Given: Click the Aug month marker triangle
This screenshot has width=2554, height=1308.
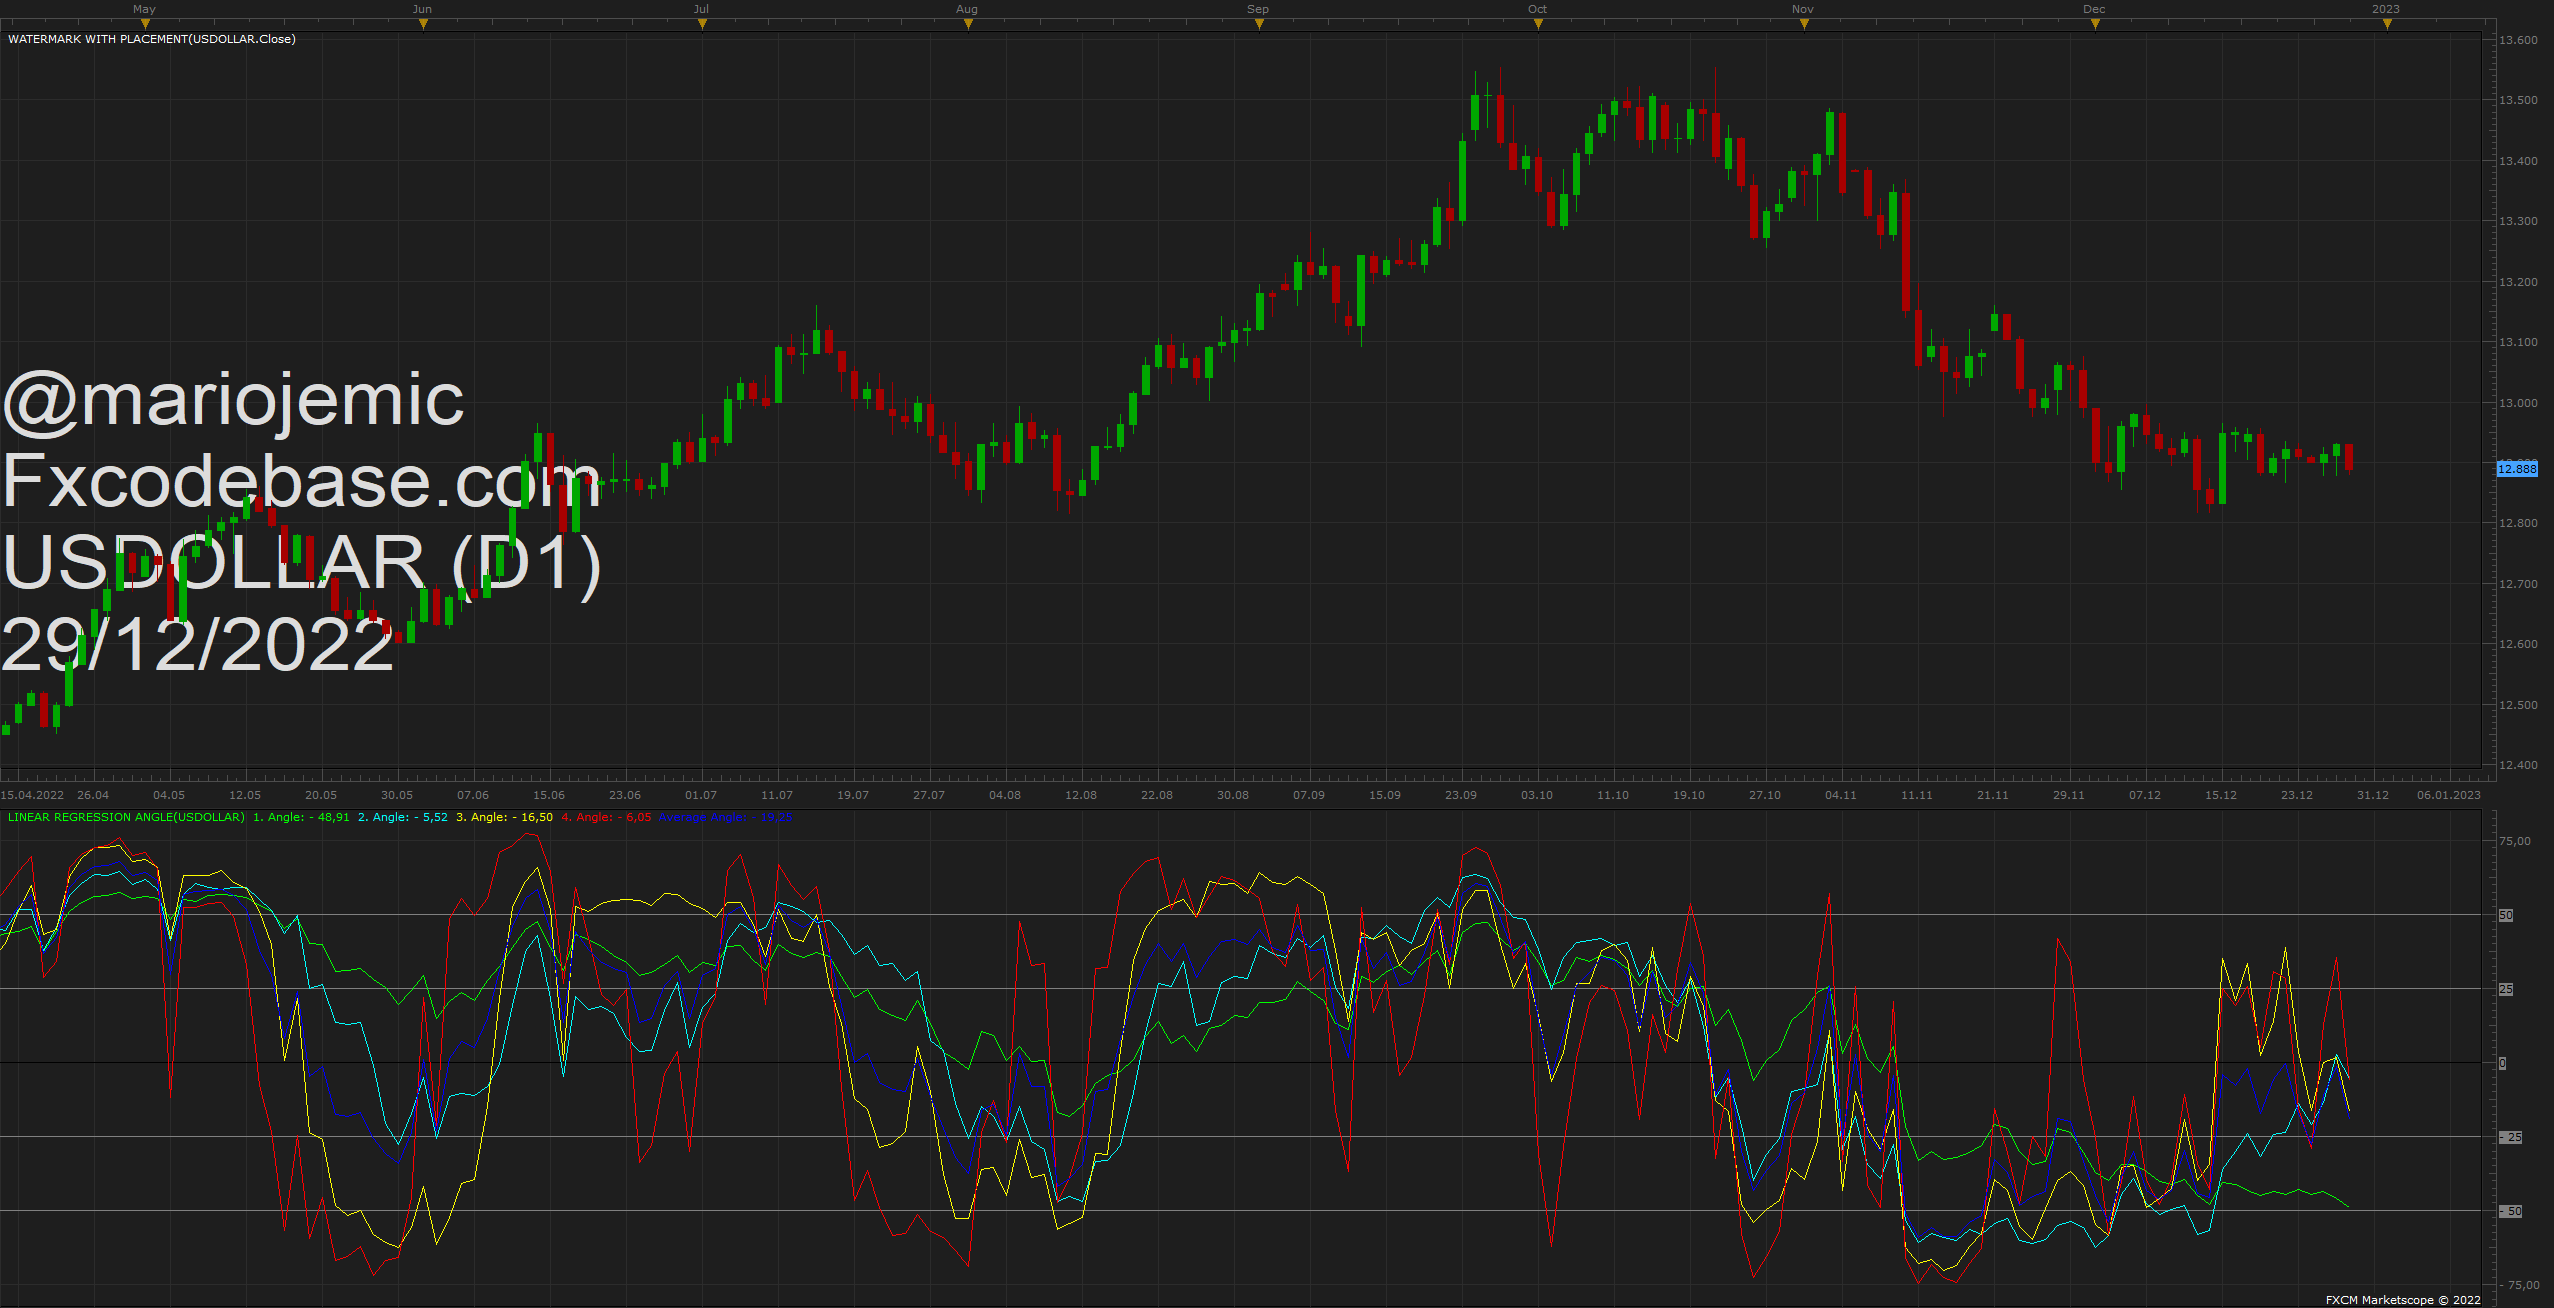Looking at the screenshot, I should tap(968, 24).
